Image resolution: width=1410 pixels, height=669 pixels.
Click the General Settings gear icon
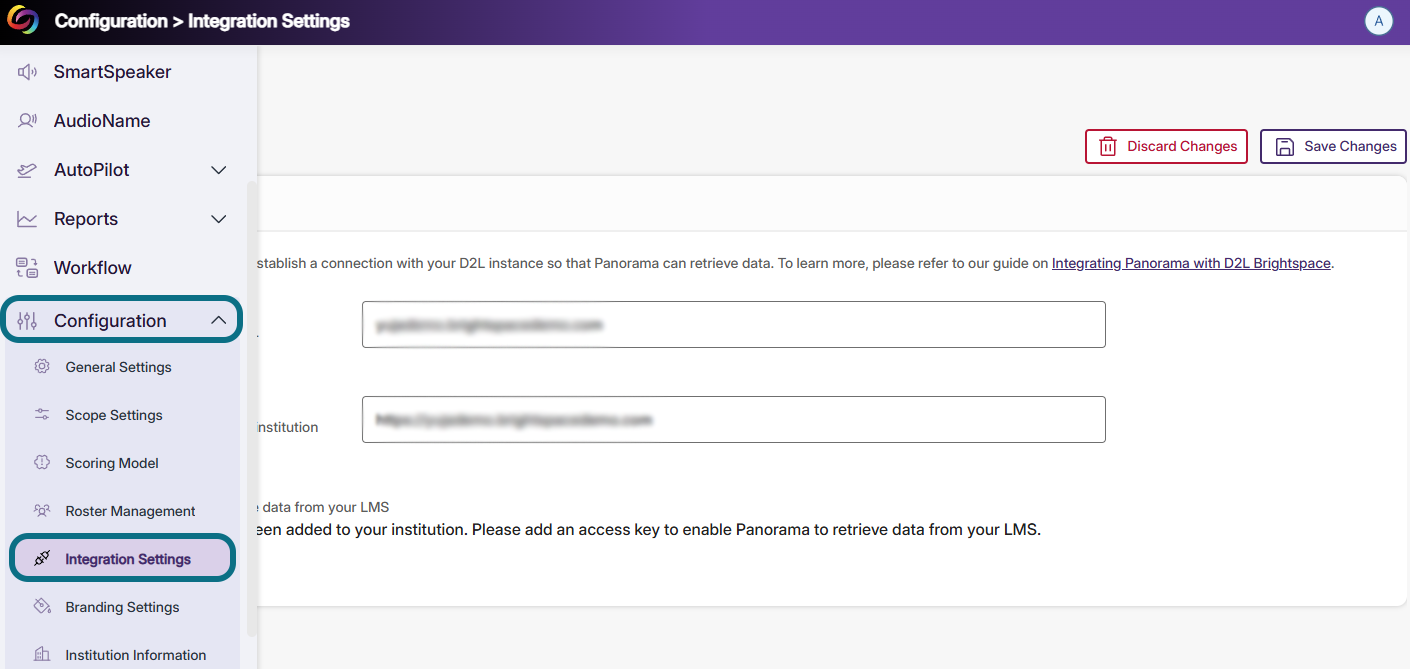[x=42, y=367]
